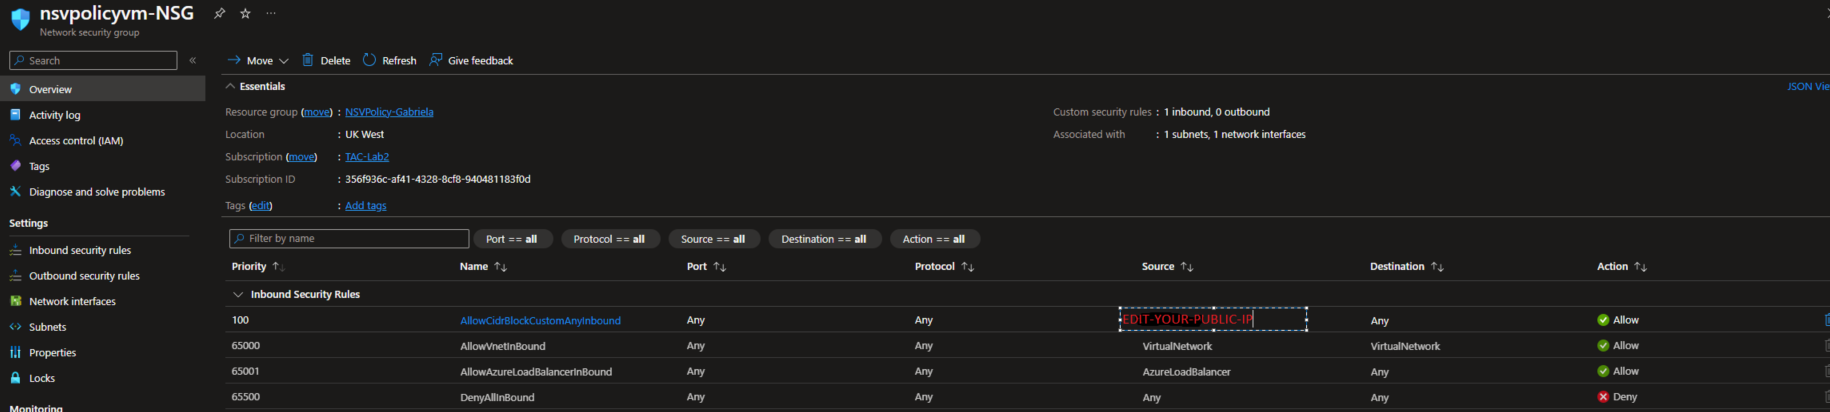Select the AllowVnetInBound rule row
1830x412 pixels.
pos(1027,346)
